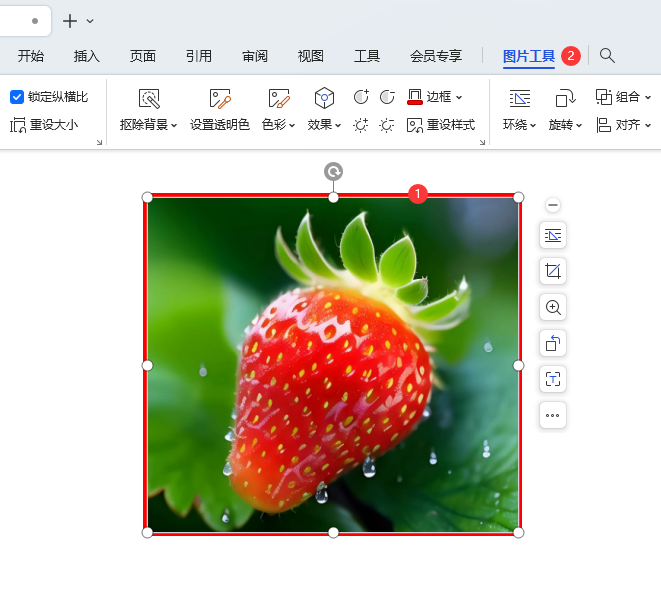Choose the 设置透明色 tool
Viewport: 661px width, 590px height.
click(220, 109)
